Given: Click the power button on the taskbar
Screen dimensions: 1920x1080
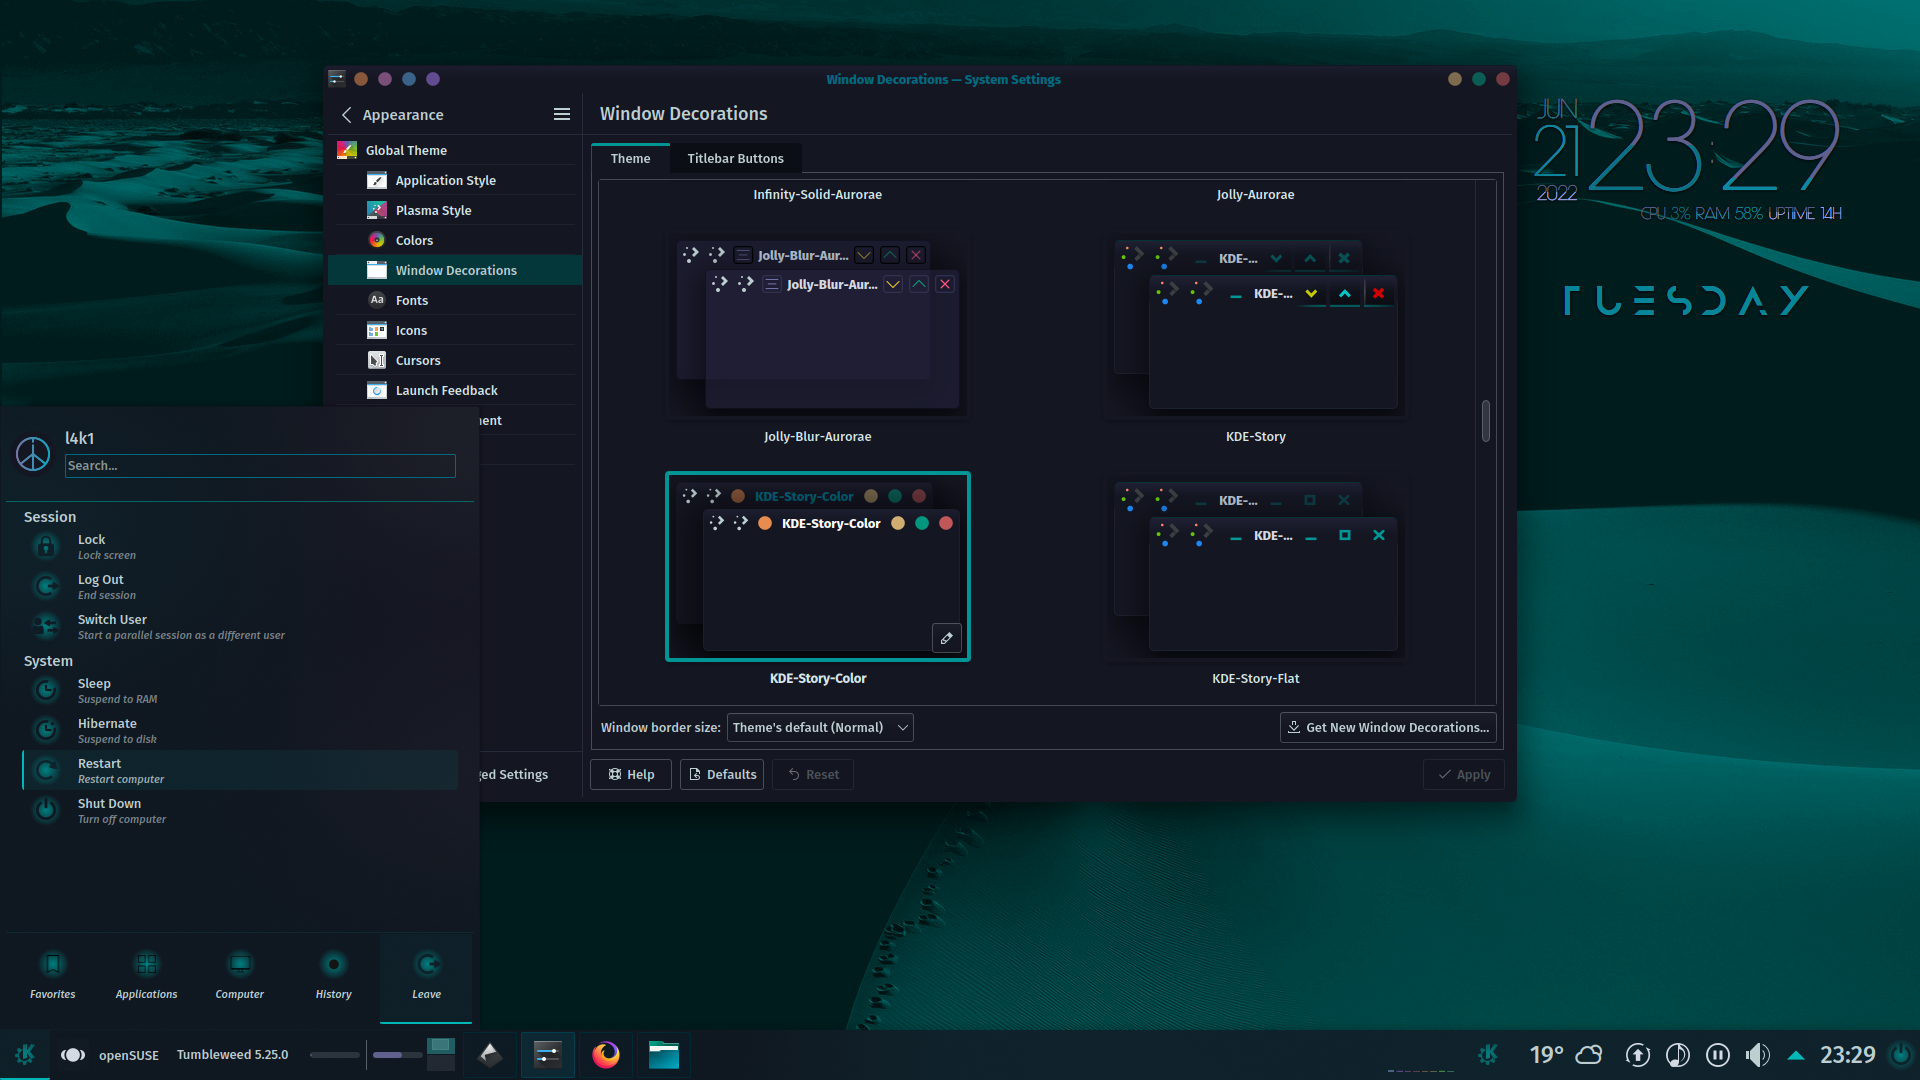Looking at the screenshot, I should [x=1901, y=1054].
